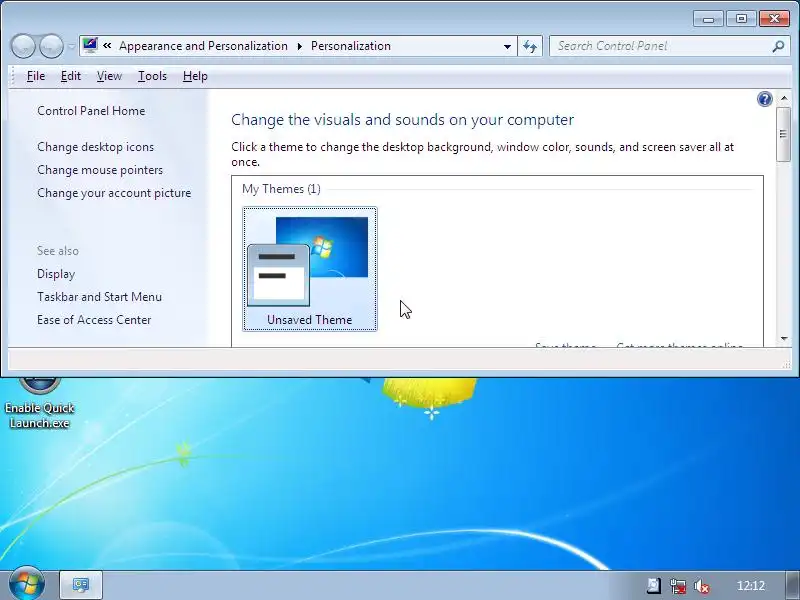
Task: Expand the arrow after Appearance and Personalization
Action: point(299,46)
